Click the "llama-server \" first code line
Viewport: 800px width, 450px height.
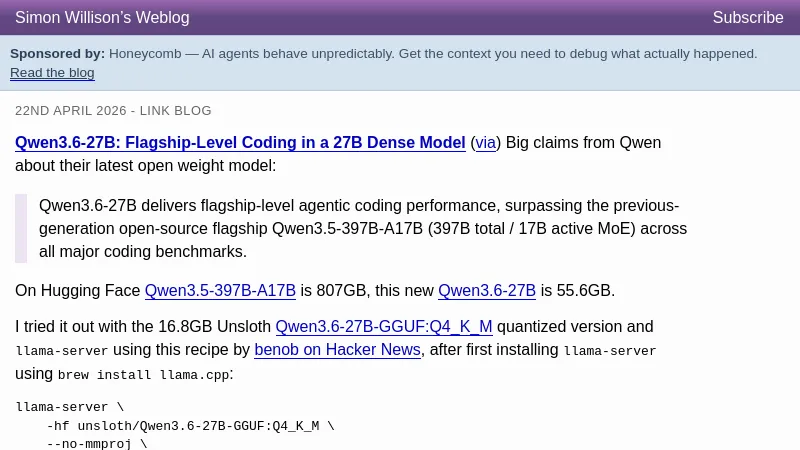coord(70,407)
